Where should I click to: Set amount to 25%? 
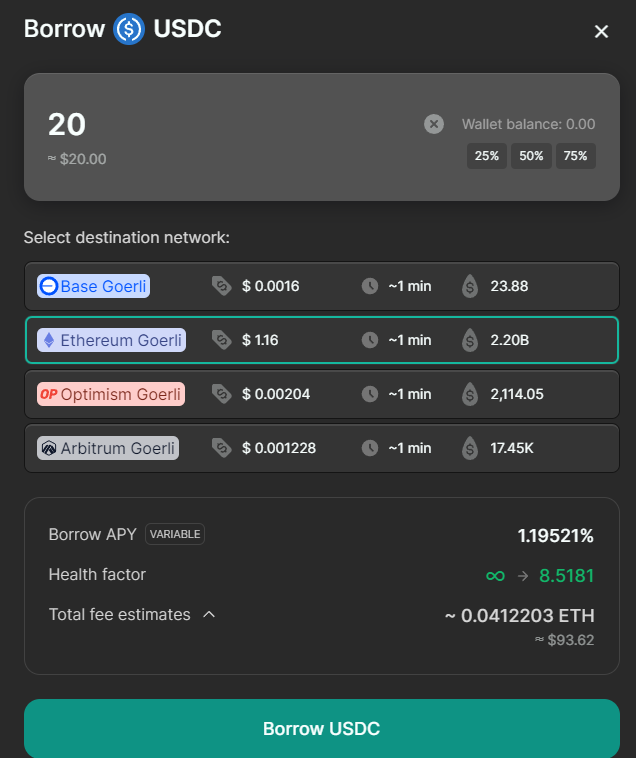(x=487, y=156)
